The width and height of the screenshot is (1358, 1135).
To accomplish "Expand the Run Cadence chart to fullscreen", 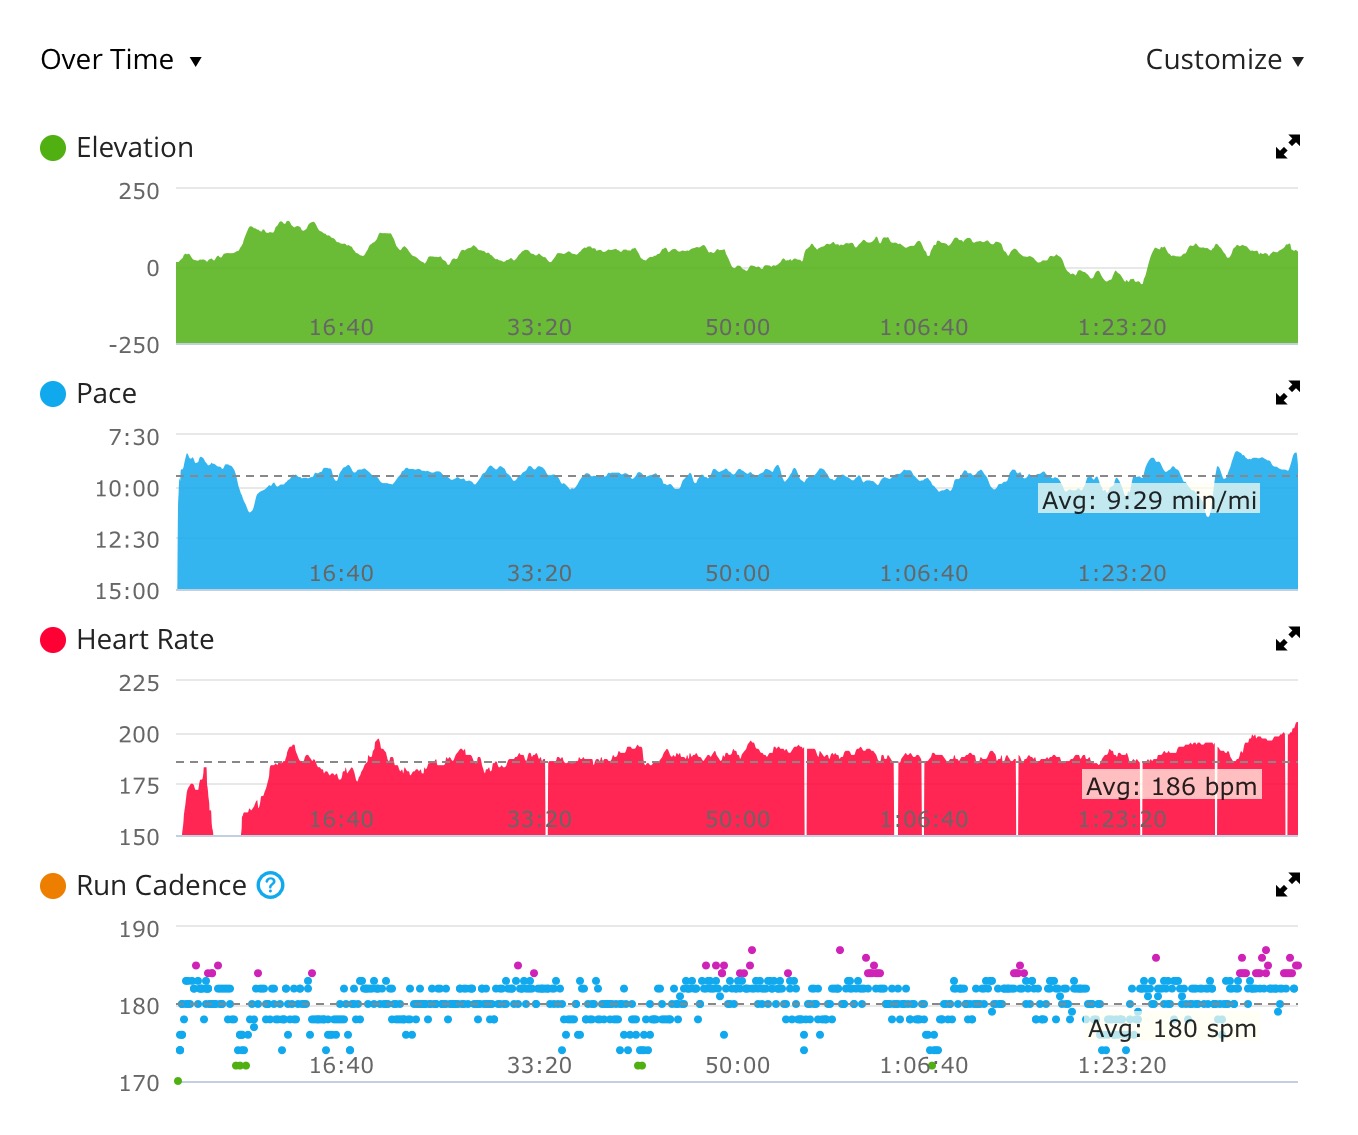I will point(1287,885).
